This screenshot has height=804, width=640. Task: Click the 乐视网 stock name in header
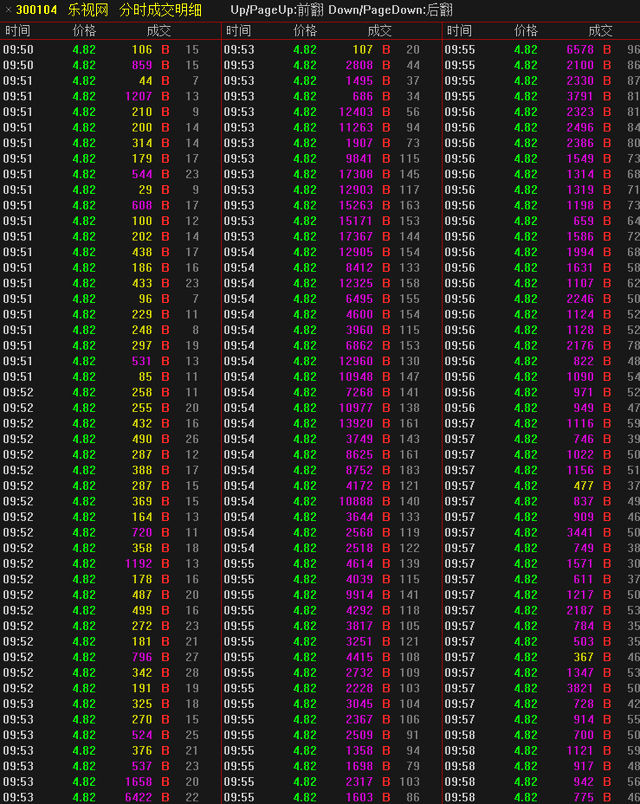pyautogui.click(x=87, y=10)
